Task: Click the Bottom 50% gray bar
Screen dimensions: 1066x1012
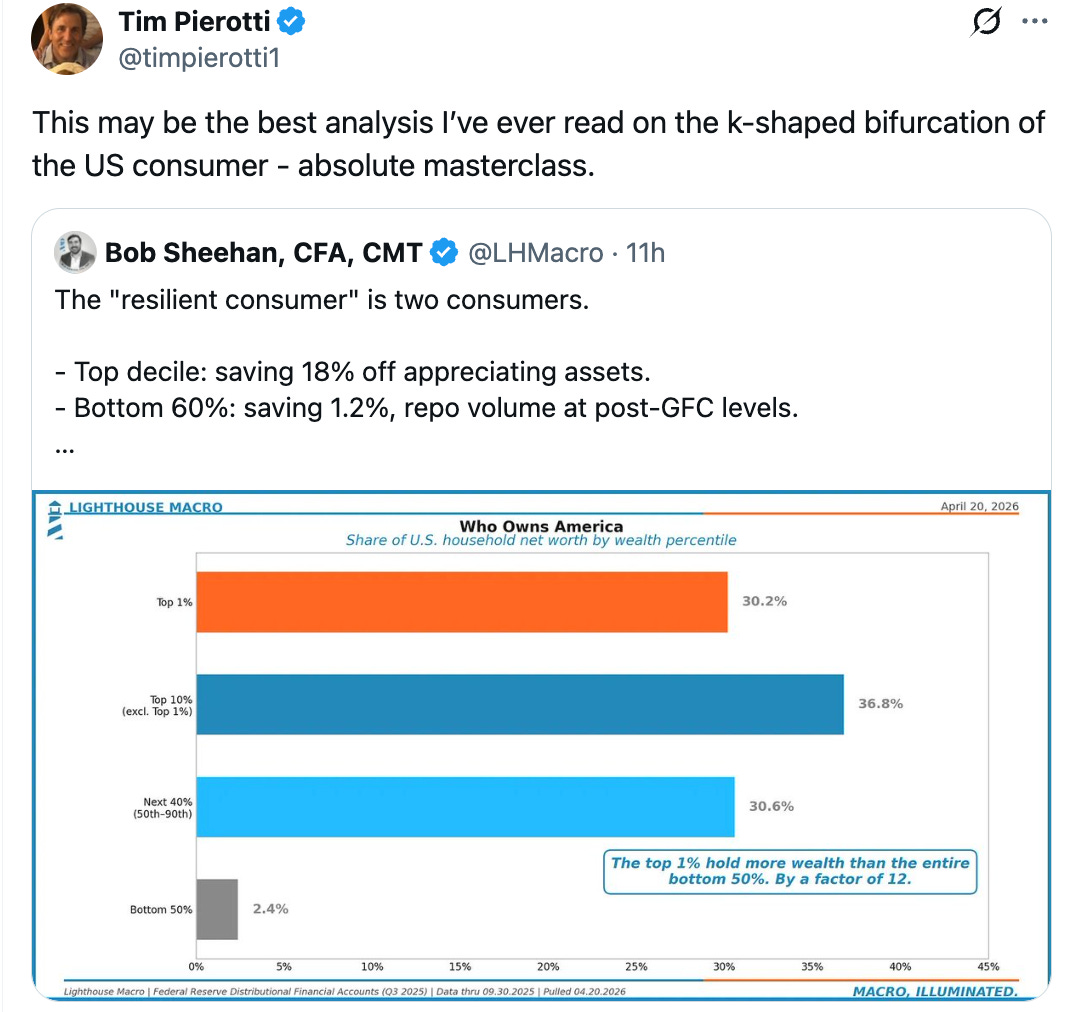Action: [x=216, y=909]
